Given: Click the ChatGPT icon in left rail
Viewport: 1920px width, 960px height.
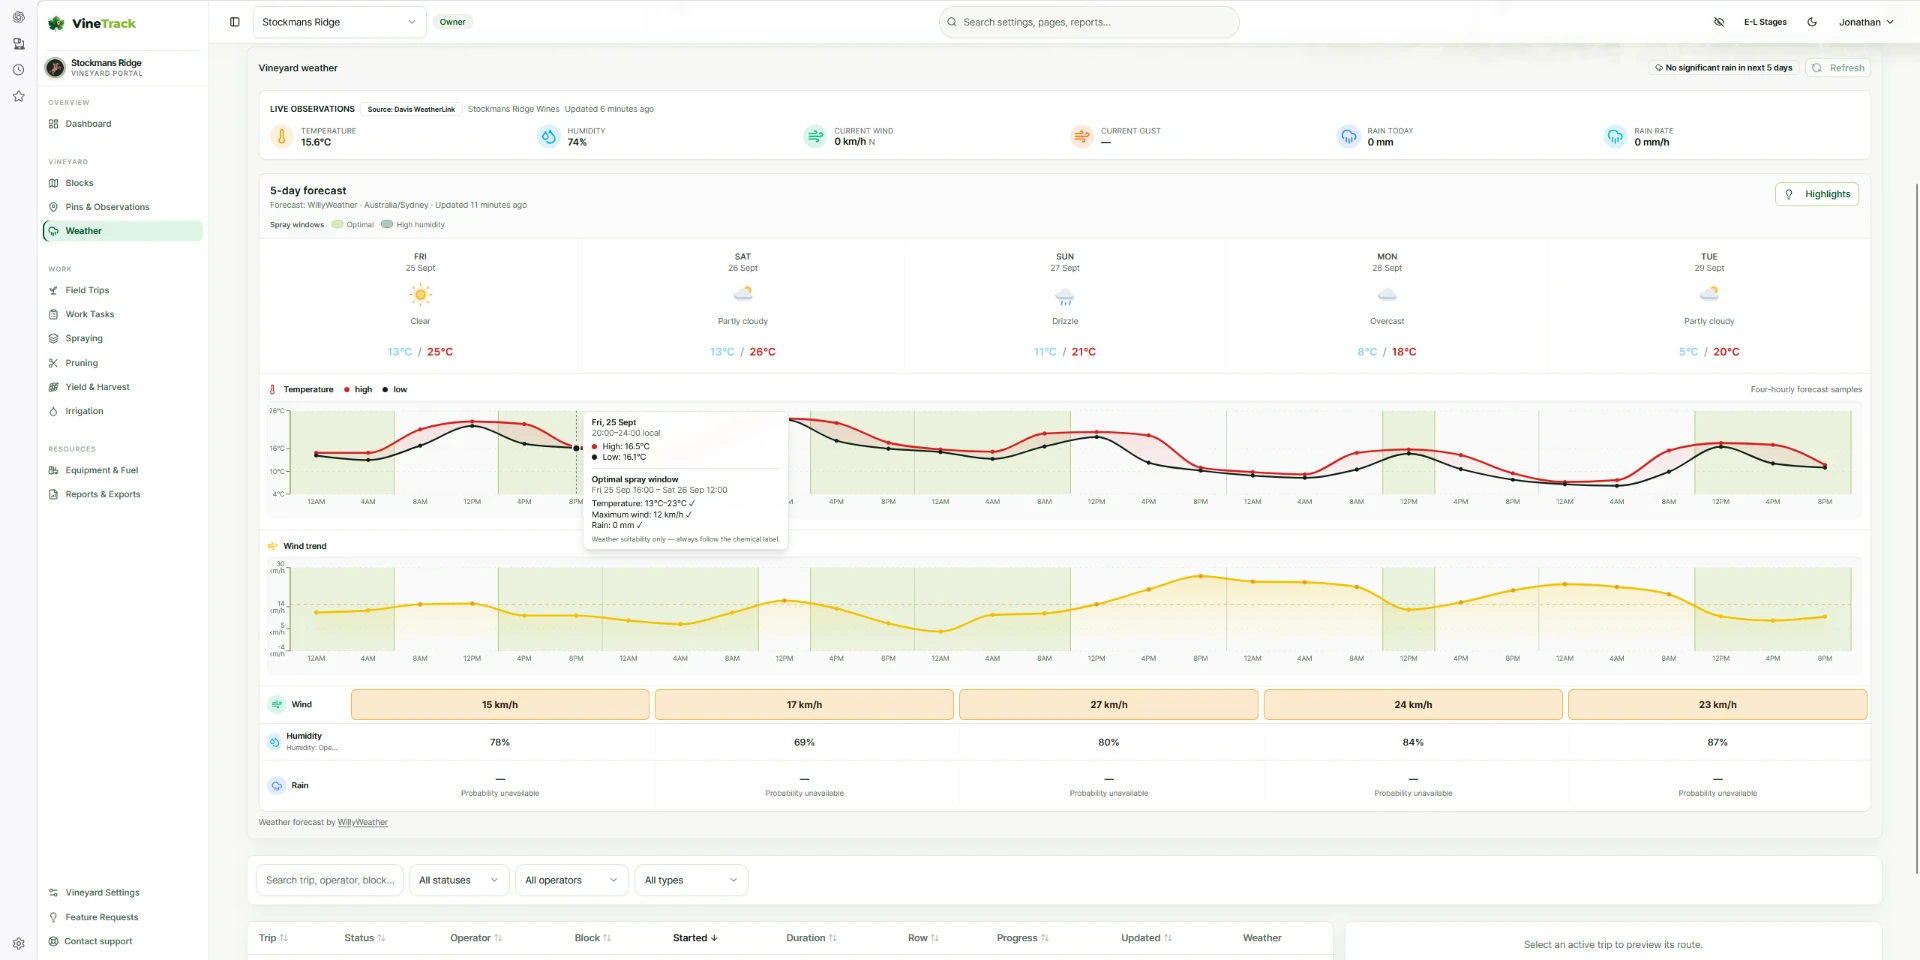Looking at the screenshot, I should (18, 17).
